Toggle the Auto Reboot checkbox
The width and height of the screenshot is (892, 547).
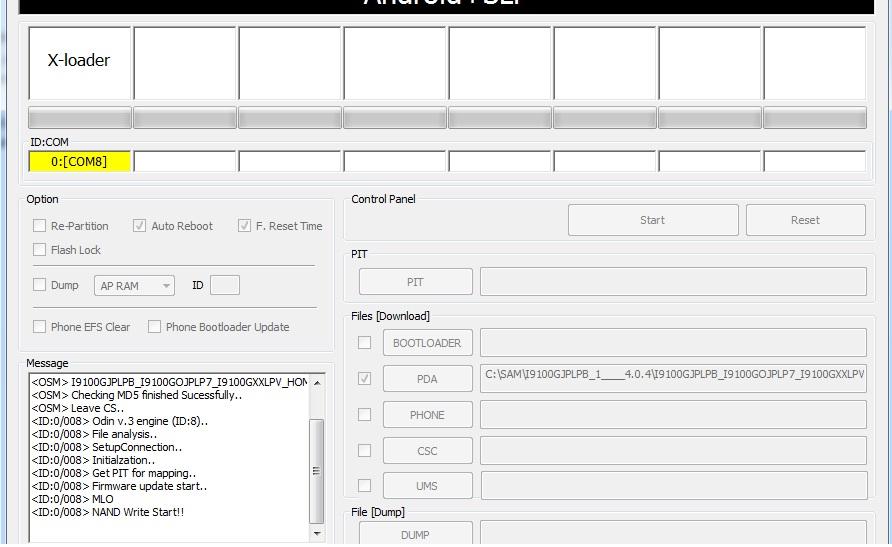(x=139, y=226)
